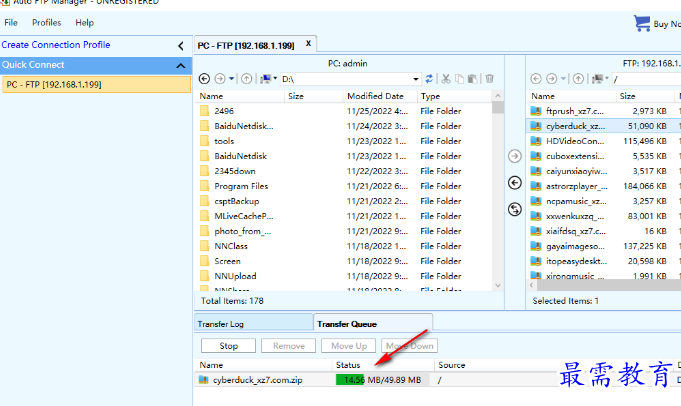Go up one folder in FTP pane

click(x=578, y=79)
